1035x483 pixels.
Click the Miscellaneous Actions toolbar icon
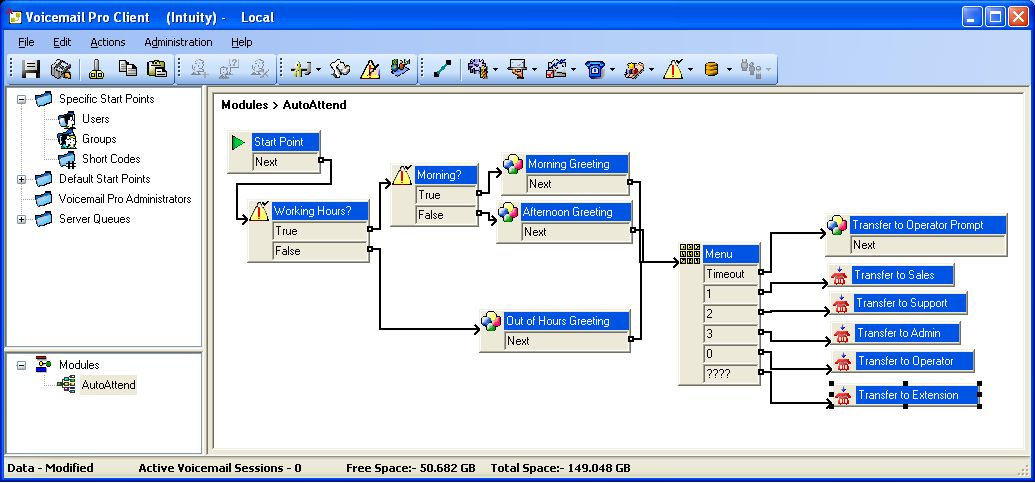(x=633, y=69)
